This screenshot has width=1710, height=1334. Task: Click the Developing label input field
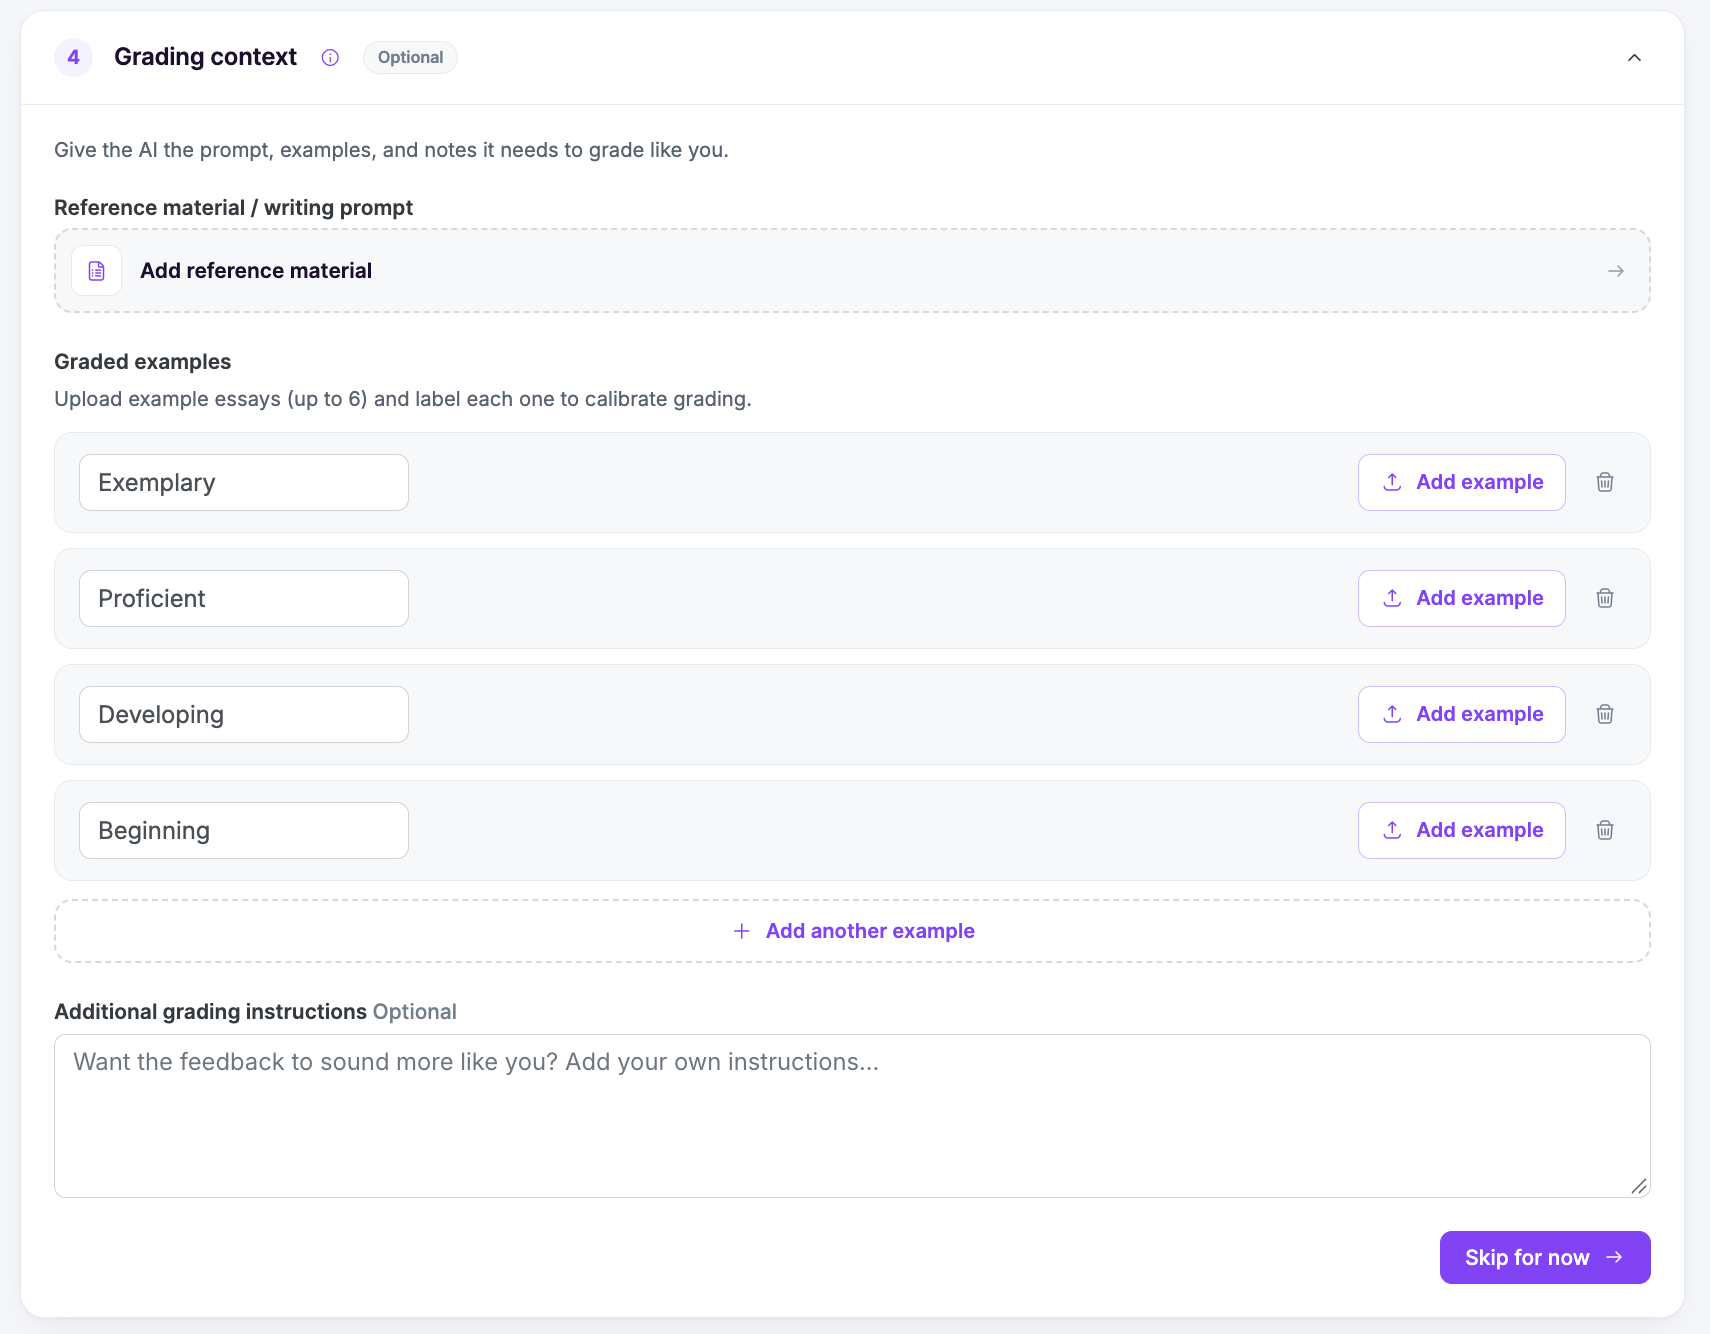point(244,715)
